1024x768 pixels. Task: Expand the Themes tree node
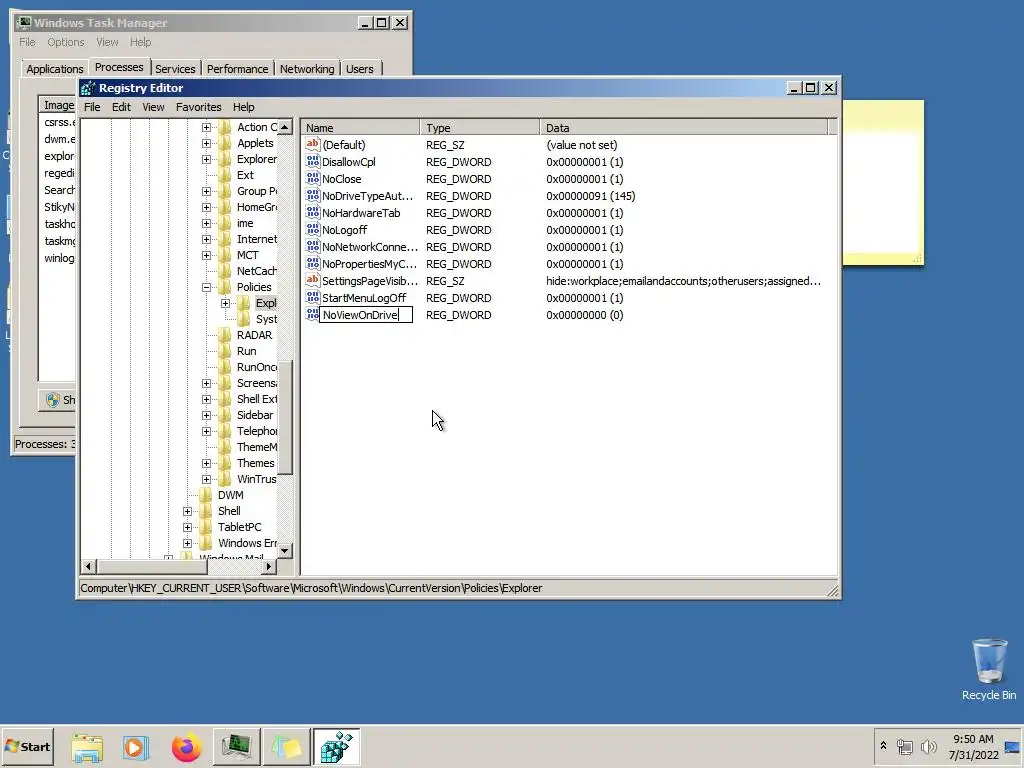[x=206, y=463]
